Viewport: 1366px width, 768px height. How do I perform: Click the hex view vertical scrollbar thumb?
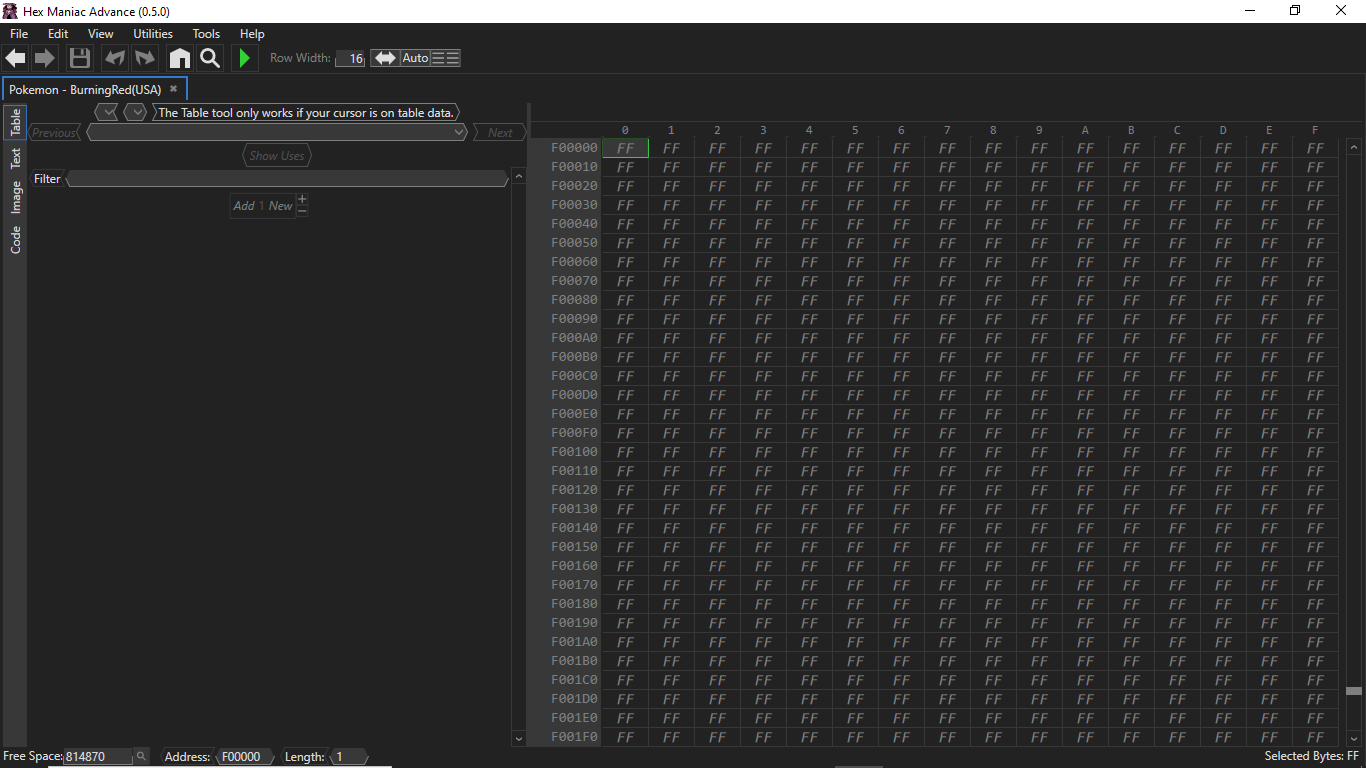(x=1354, y=691)
